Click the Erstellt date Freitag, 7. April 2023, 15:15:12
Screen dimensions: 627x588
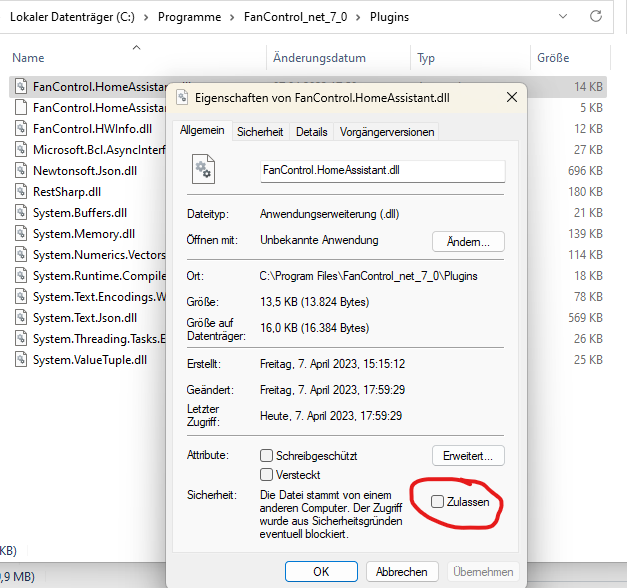coord(332,364)
